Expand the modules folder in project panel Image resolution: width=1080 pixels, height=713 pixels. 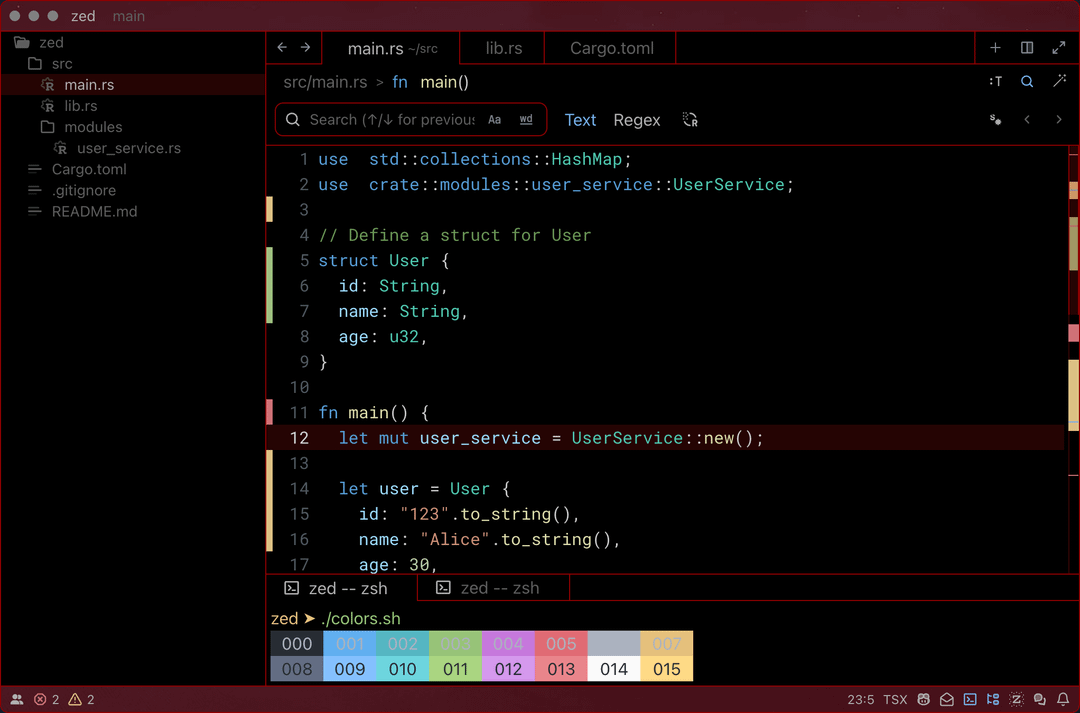click(92, 127)
